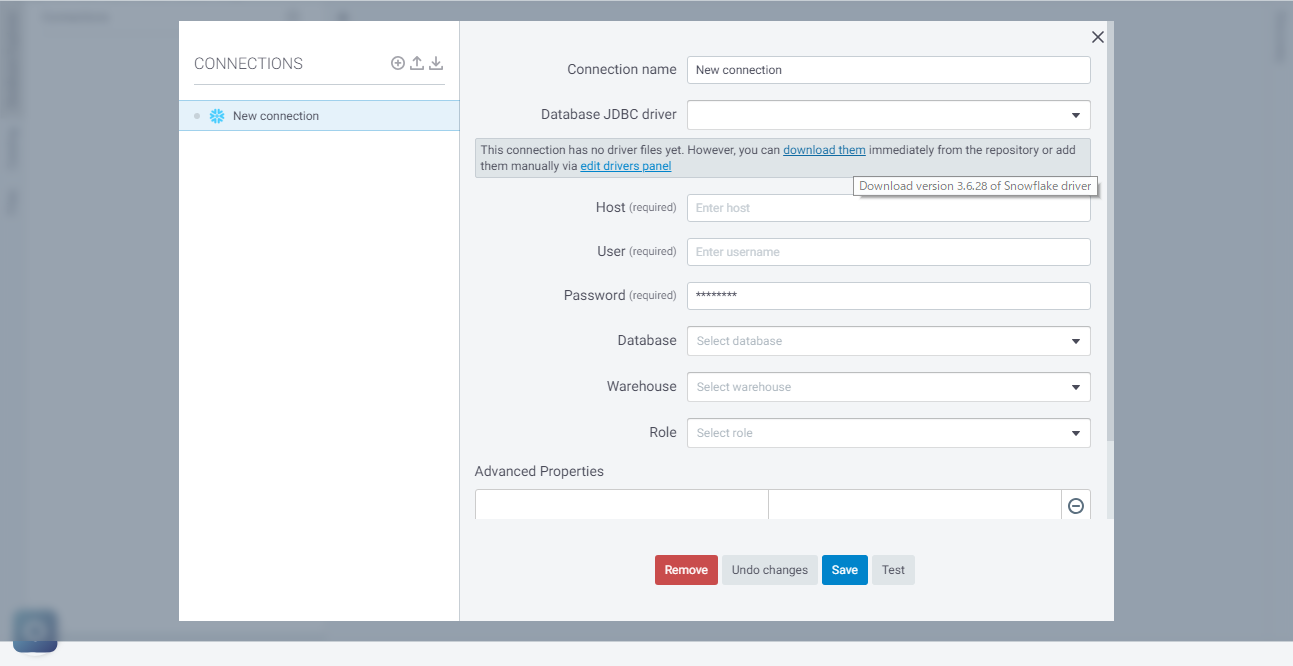Click the Snowflake icon beside New connection
The image size is (1293, 666).
[217, 115]
